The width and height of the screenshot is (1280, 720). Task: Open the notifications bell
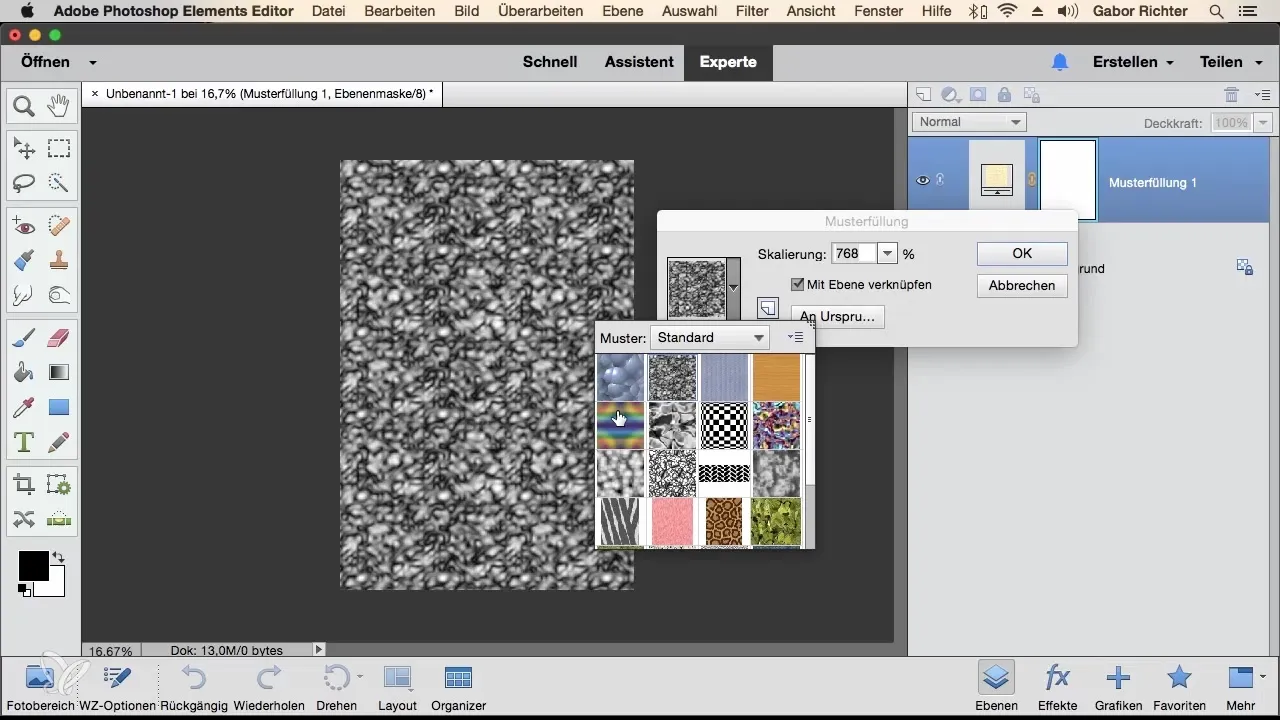(x=1060, y=62)
